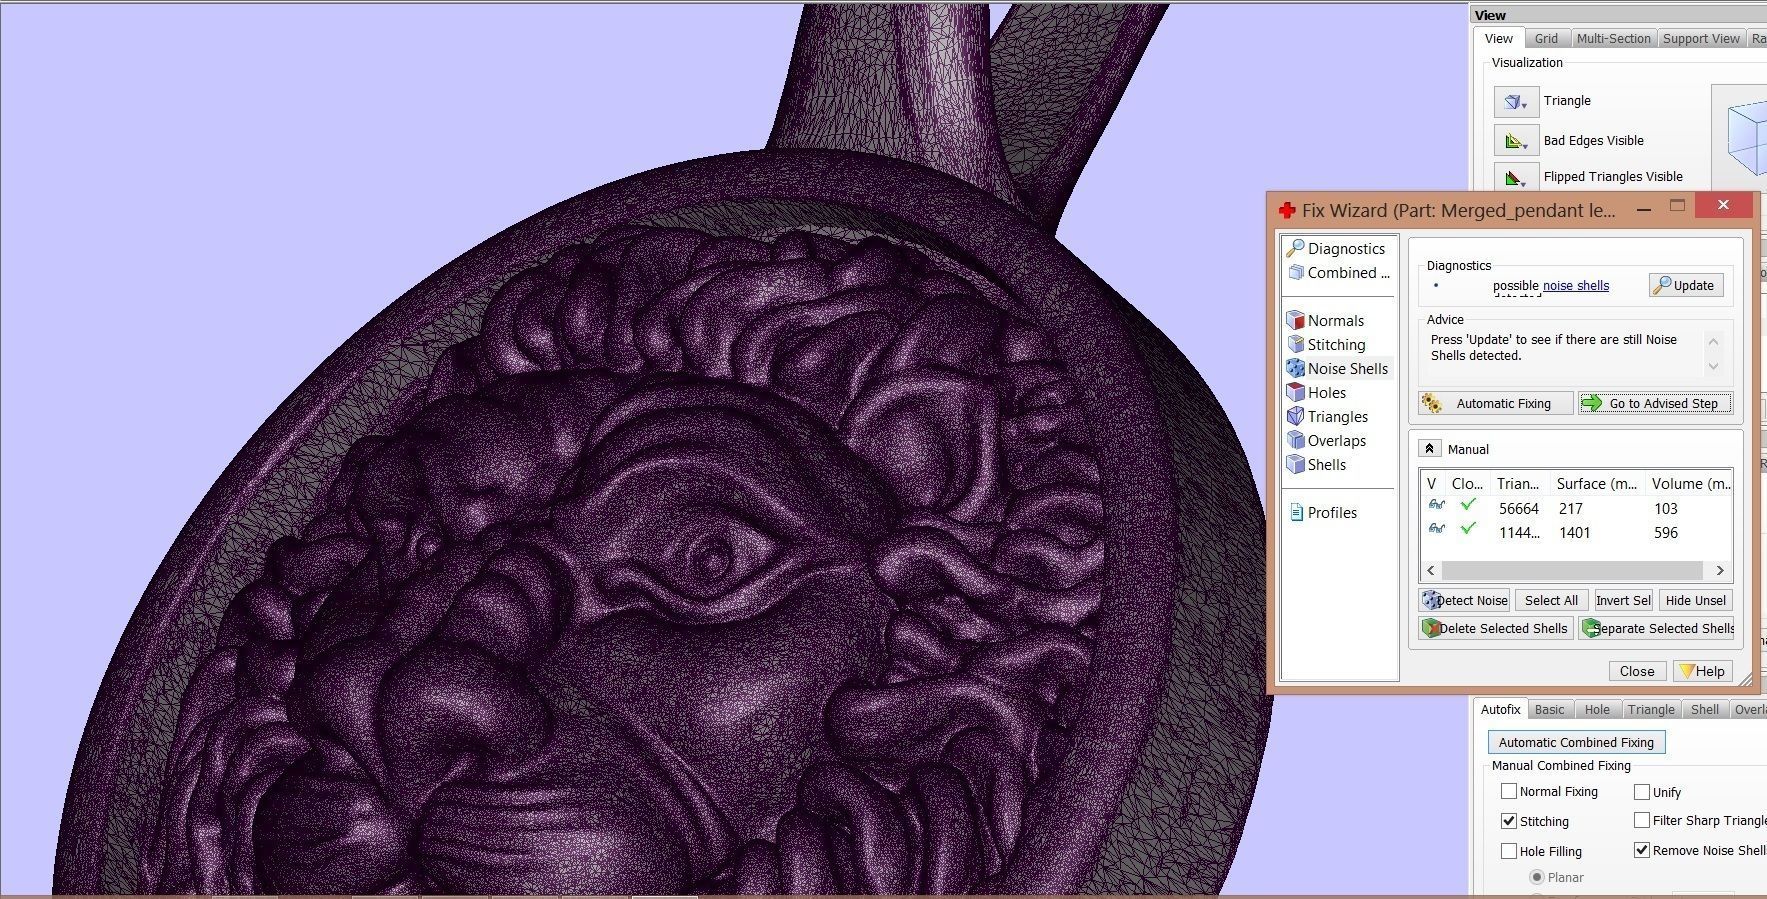This screenshot has width=1767, height=899.
Task: Switch to Grid tab in View panel
Action: coord(1546,38)
